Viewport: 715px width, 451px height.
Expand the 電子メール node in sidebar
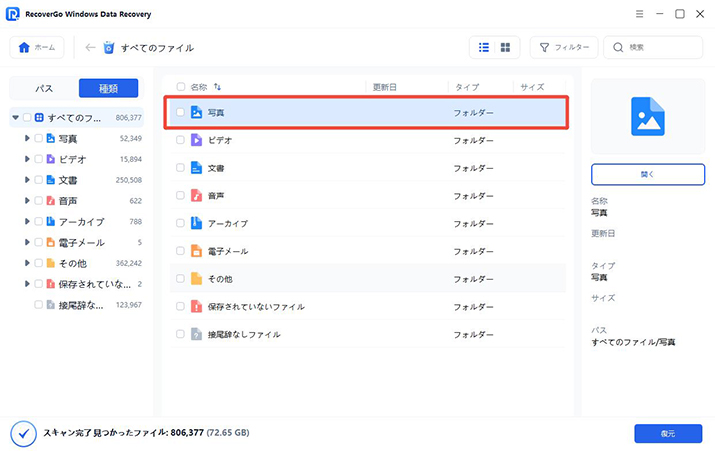(27, 242)
